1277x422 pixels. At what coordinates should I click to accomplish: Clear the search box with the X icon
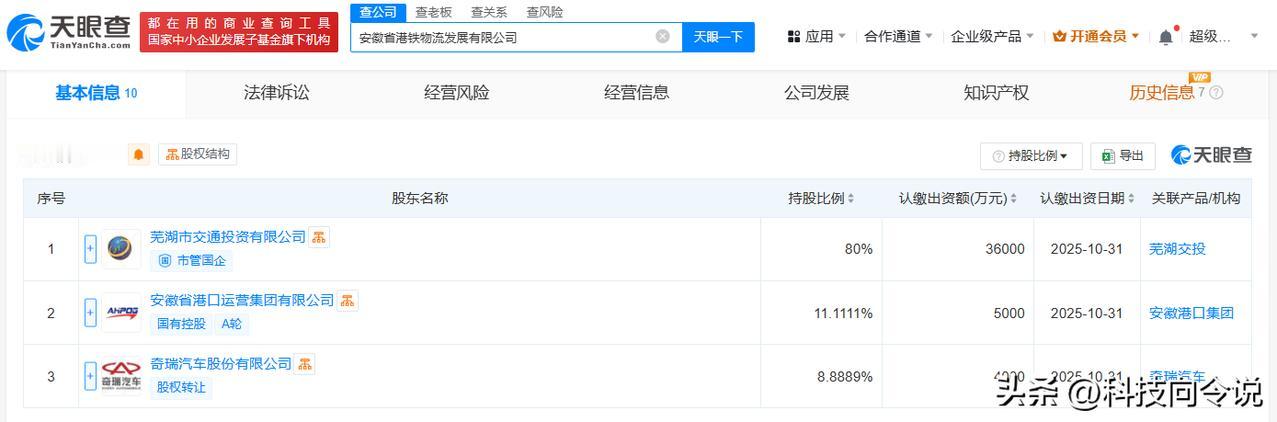coord(663,37)
